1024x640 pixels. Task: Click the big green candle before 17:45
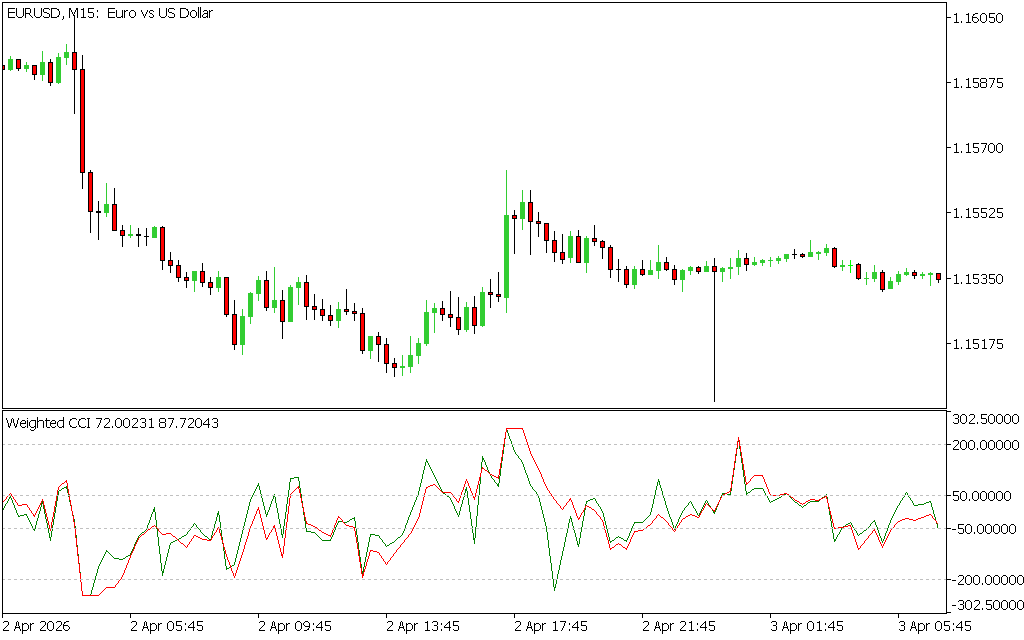point(507,255)
